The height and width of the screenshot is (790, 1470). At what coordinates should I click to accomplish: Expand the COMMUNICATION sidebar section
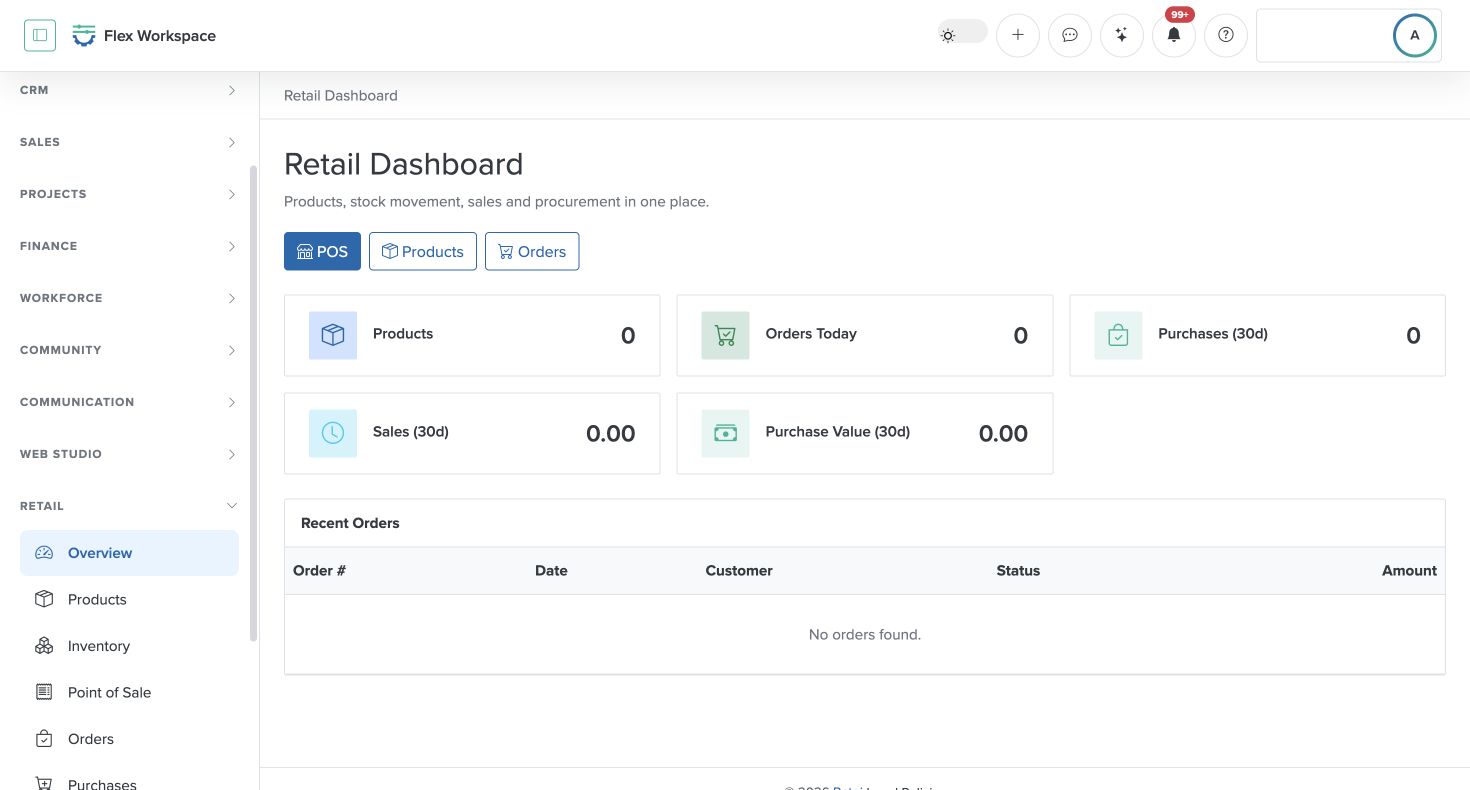coord(129,402)
